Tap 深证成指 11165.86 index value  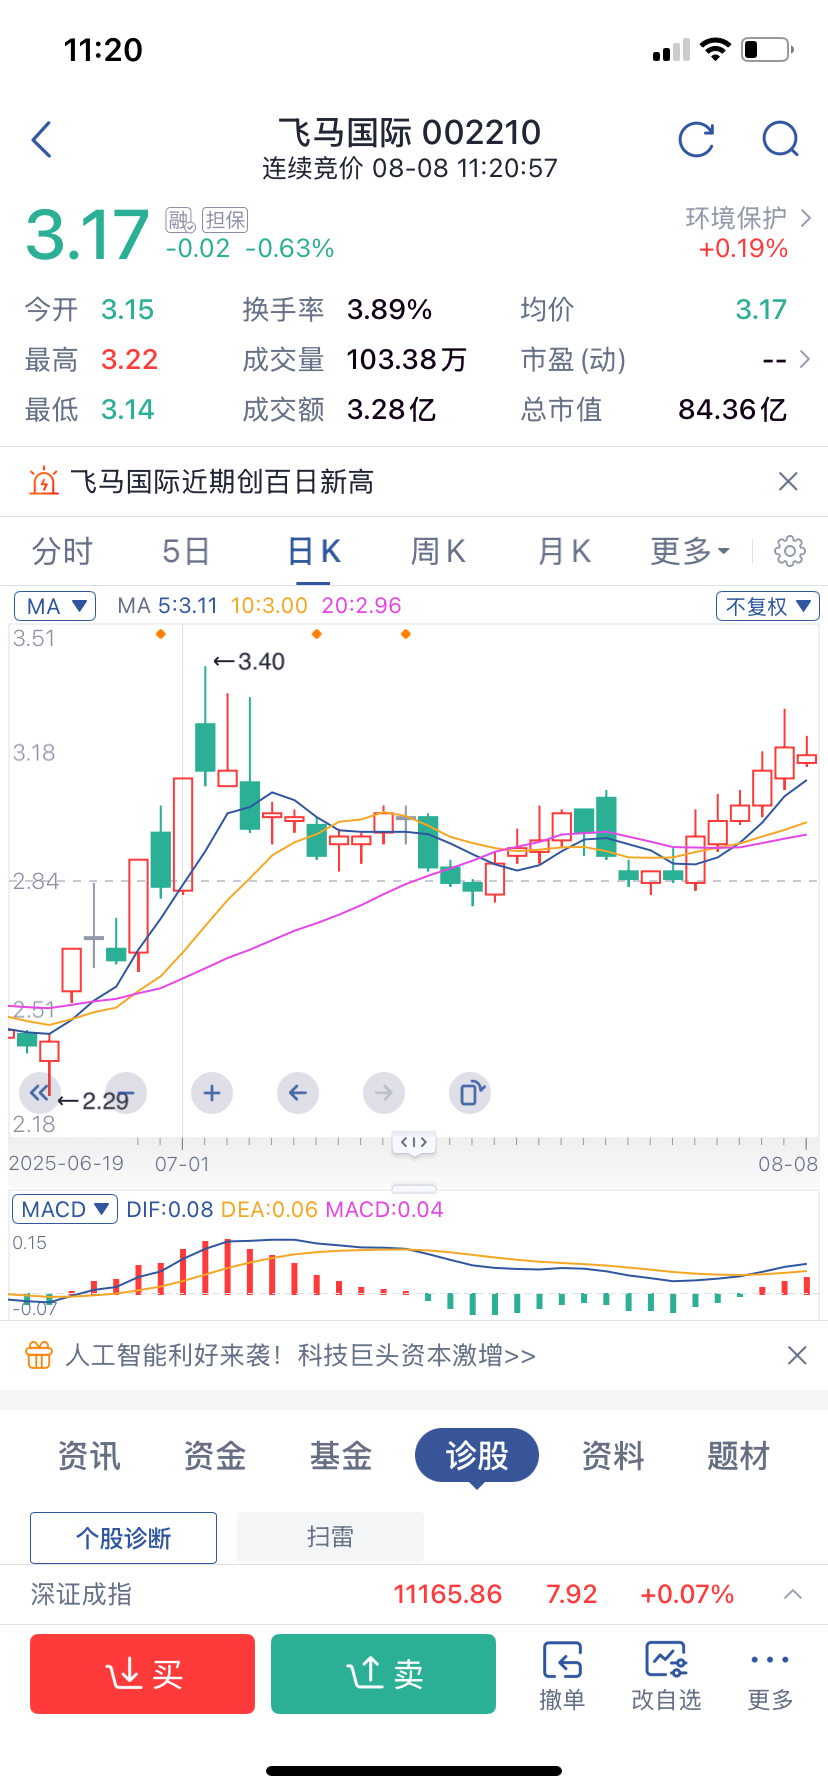(x=448, y=1594)
